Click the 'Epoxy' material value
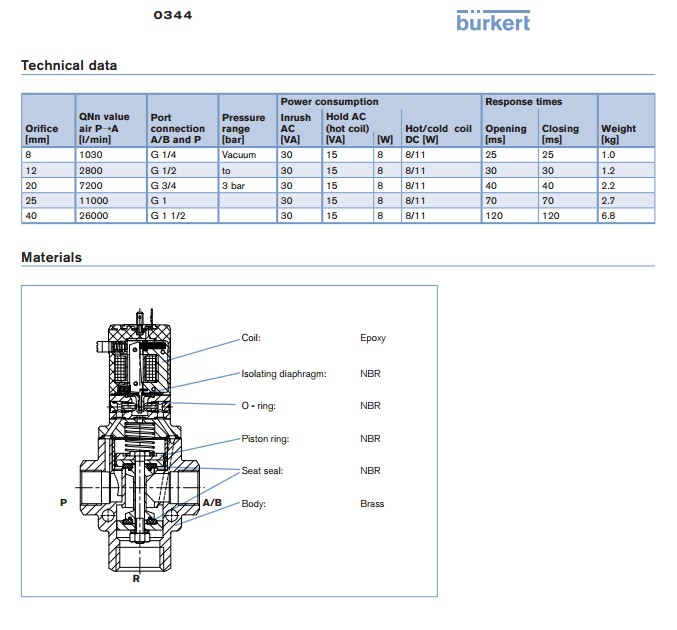Screen dimensions: 677x630 373,338
